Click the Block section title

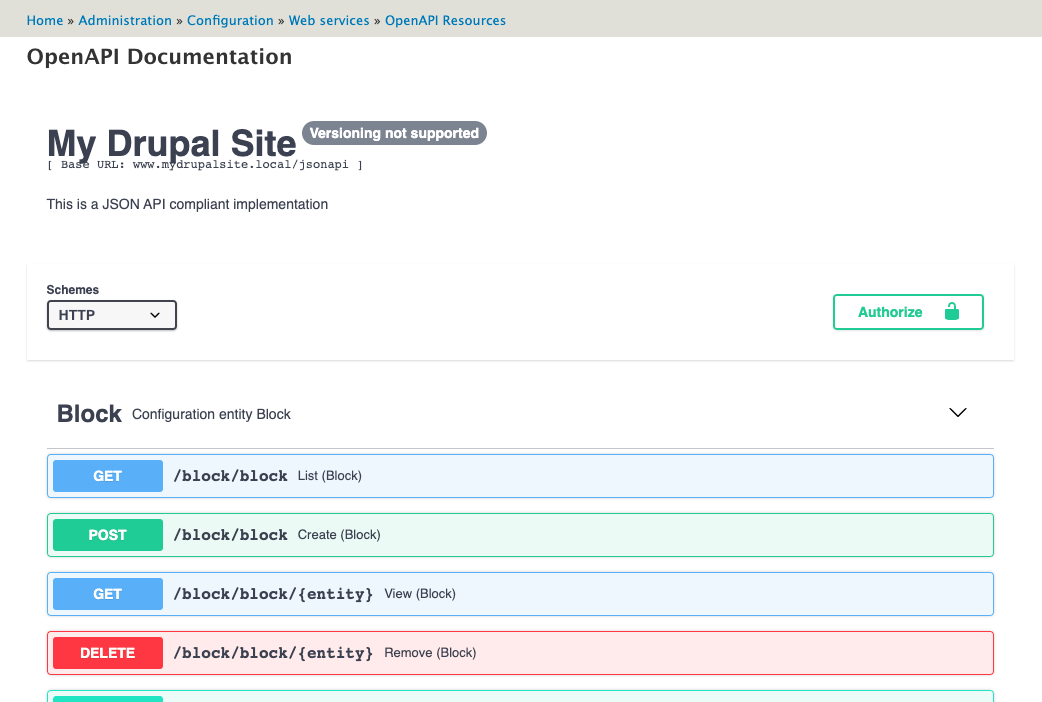[89, 413]
